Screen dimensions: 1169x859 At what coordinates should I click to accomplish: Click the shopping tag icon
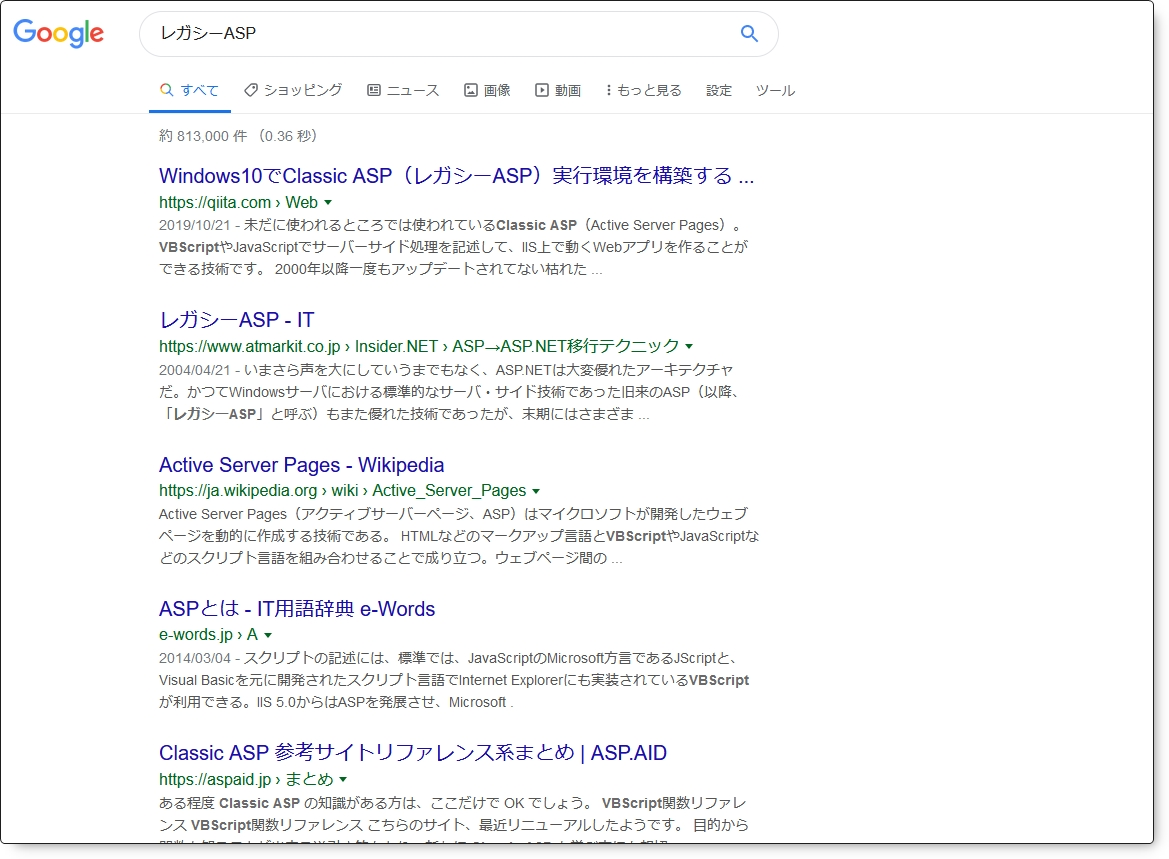[x=251, y=90]
